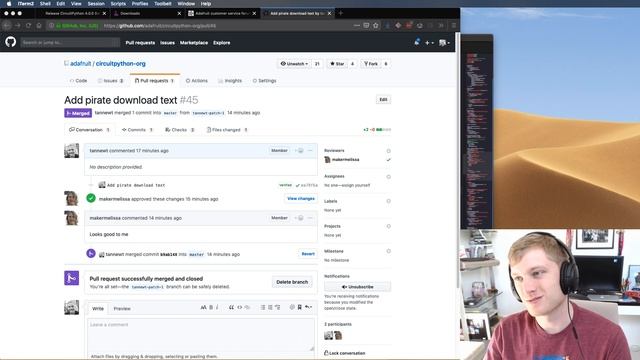Screen dimensions: 640x360
Task: Open the Shell menu in macOS menu bar
Action: (x=45, y=4)
